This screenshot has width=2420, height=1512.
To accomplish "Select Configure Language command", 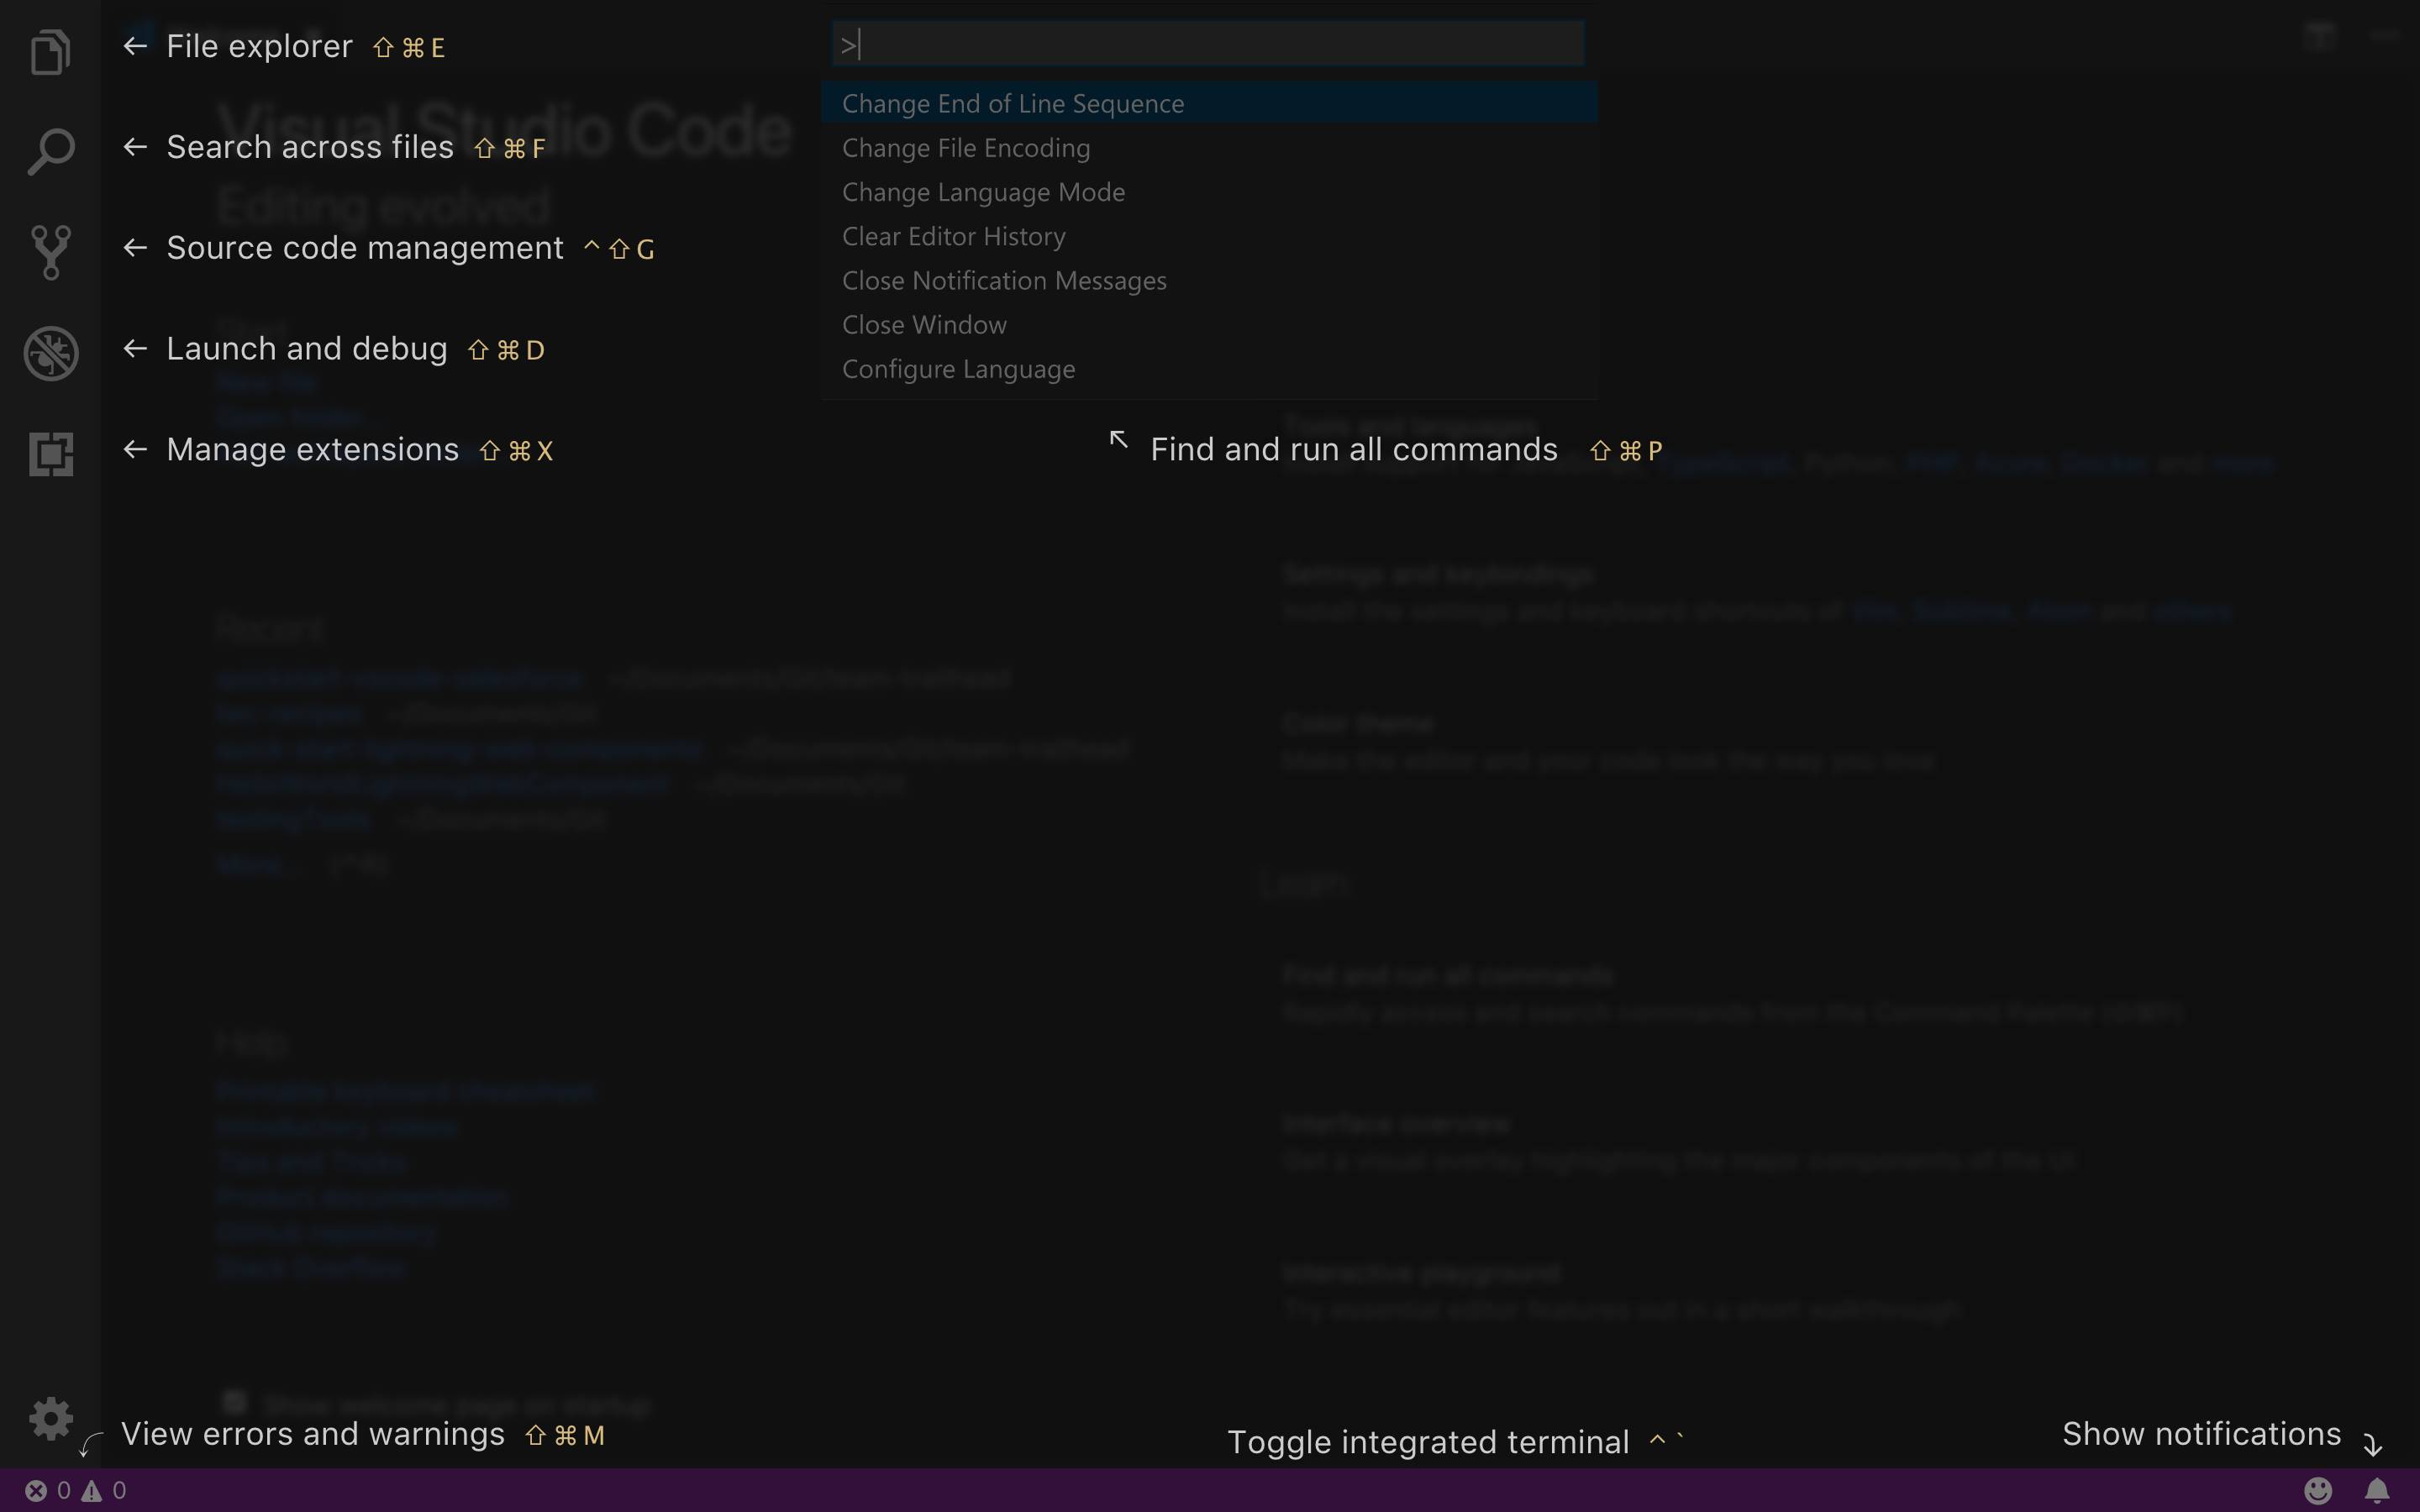I will [1209, 369].
